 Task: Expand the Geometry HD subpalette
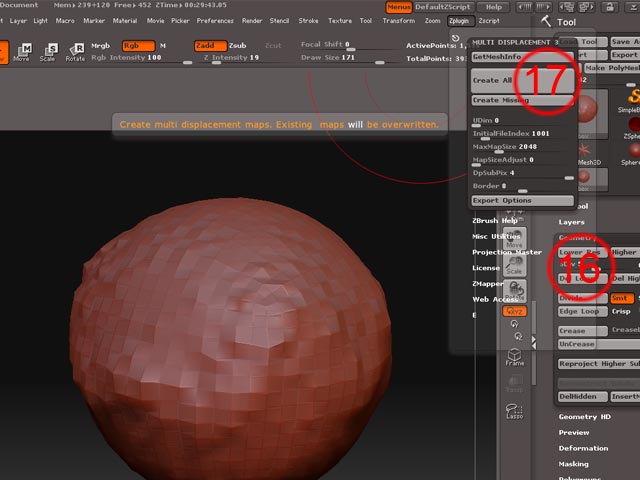point(584,417)
